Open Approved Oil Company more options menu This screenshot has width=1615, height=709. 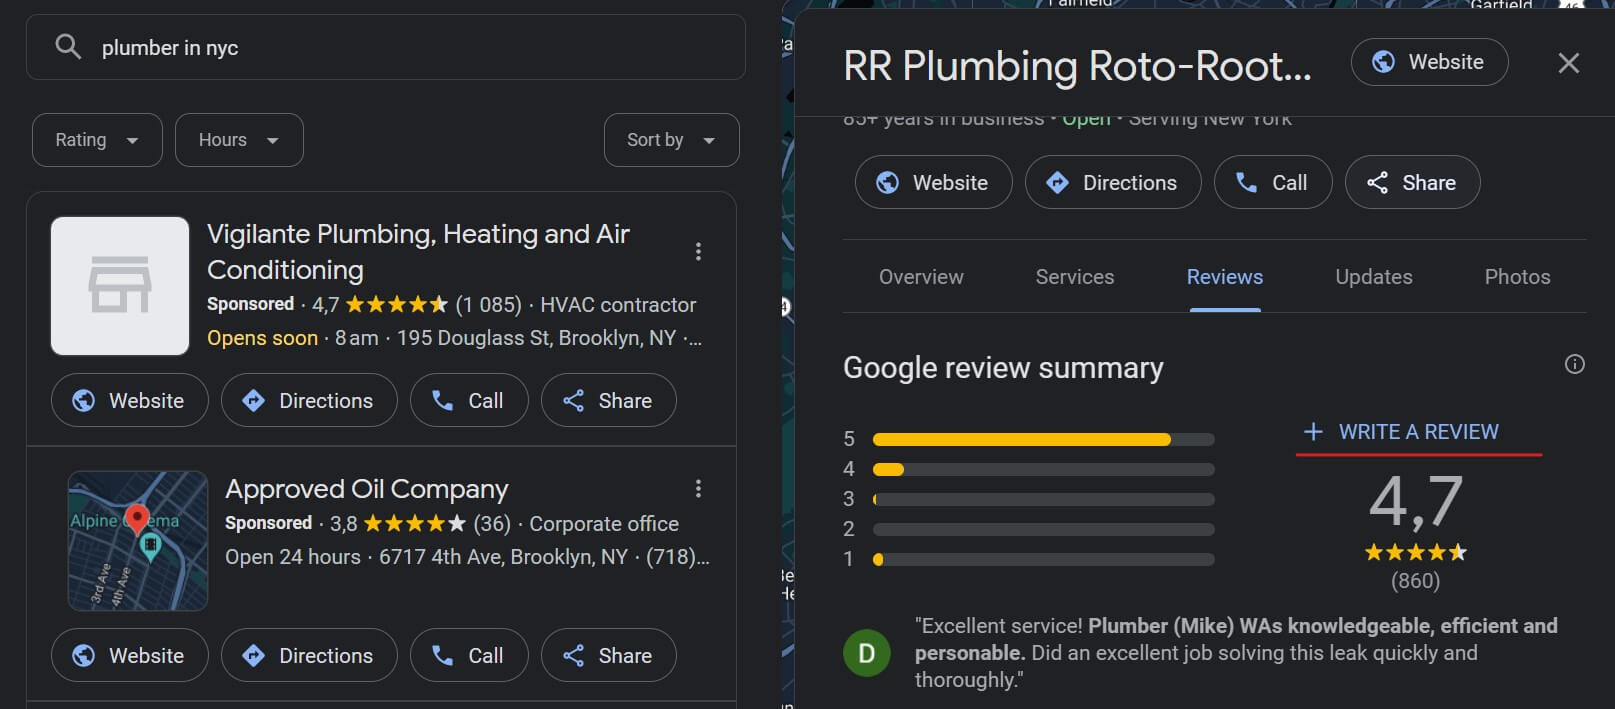[698, 488]
